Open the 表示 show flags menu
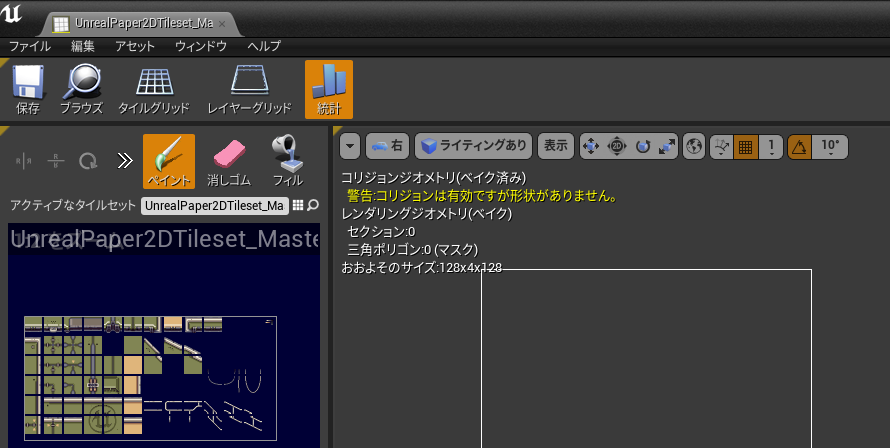The width and height of the screenshot is (890, 448). coord(556,146)
